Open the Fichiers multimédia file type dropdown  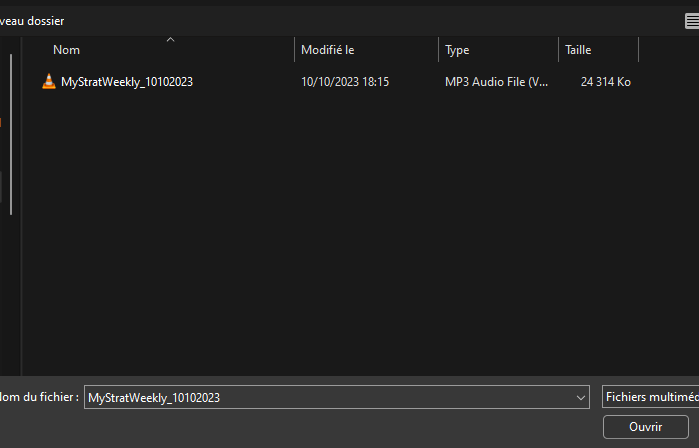(x=651, y=397)
